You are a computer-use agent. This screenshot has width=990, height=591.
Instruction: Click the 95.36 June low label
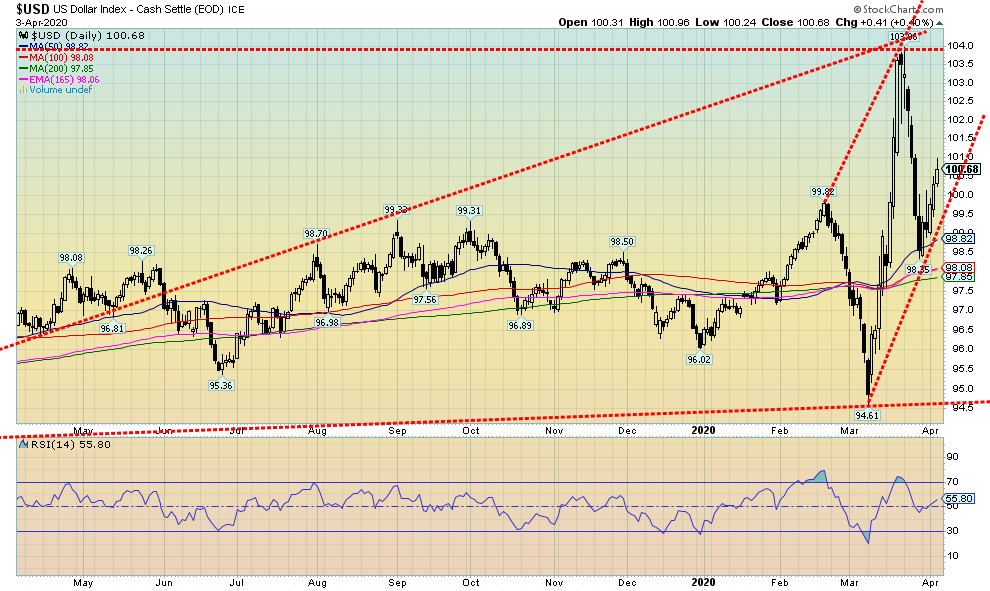tap(221, 385)
